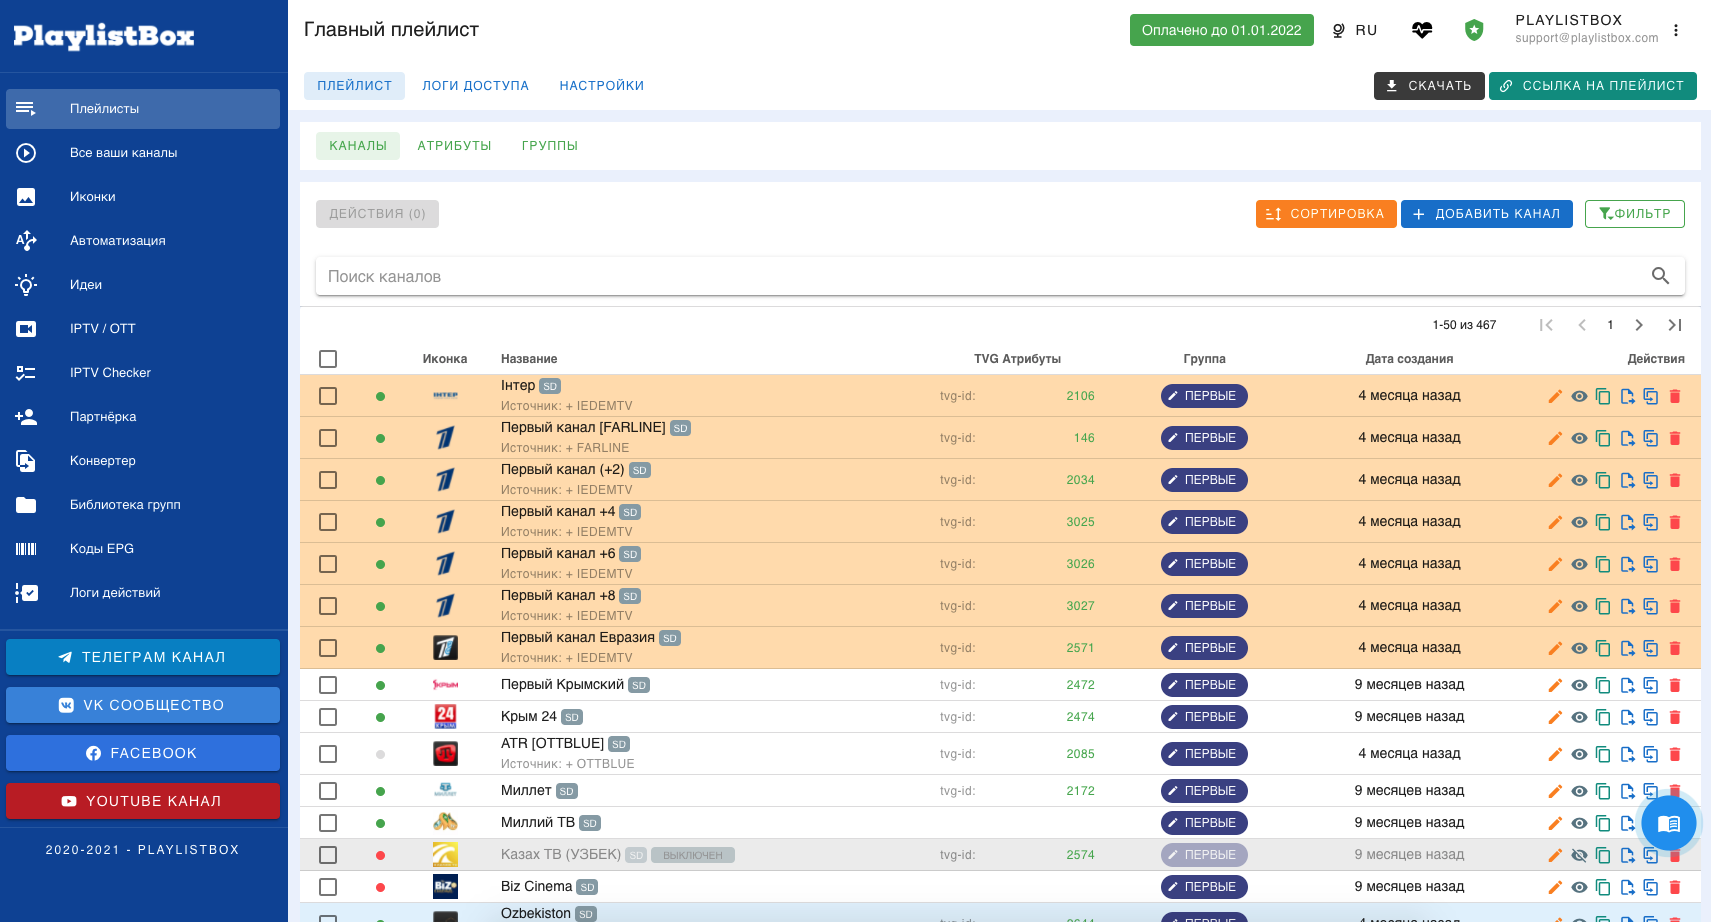Viewport: 1711px width, 922px height.
Task: Check the Інтер channel checkbox
Action: 328,396
